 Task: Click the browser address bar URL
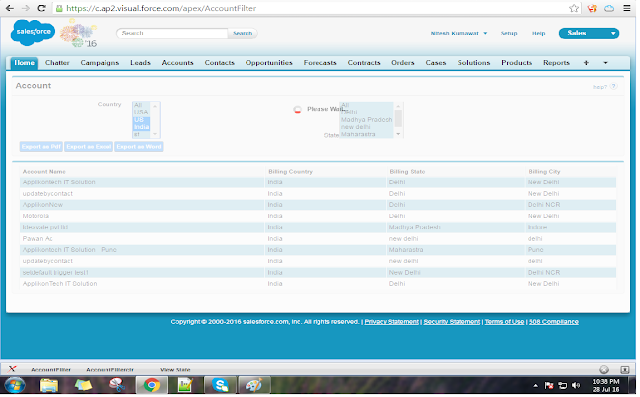coord(161,8)
